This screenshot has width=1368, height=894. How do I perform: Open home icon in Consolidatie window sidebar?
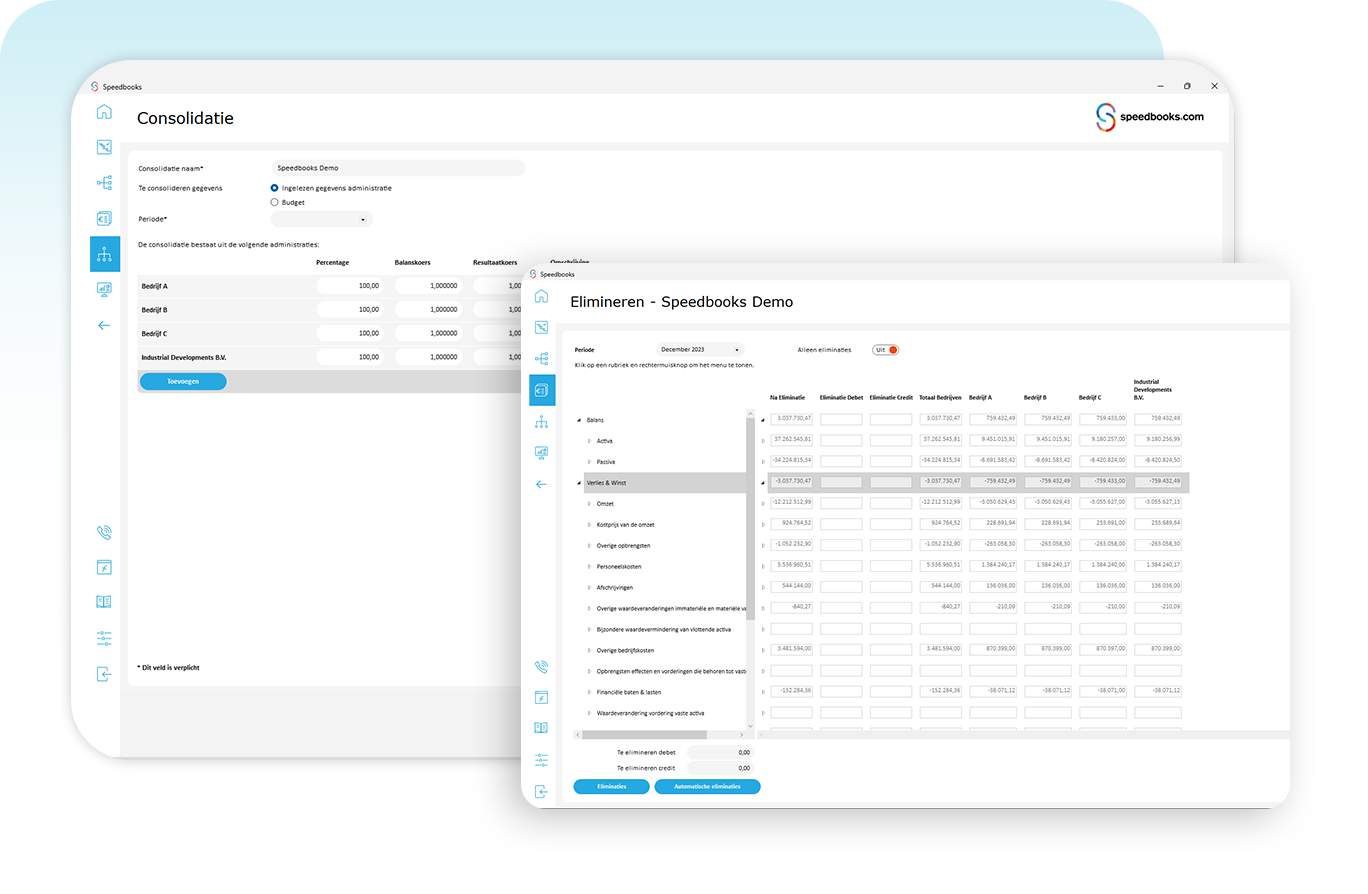(104, 111)
